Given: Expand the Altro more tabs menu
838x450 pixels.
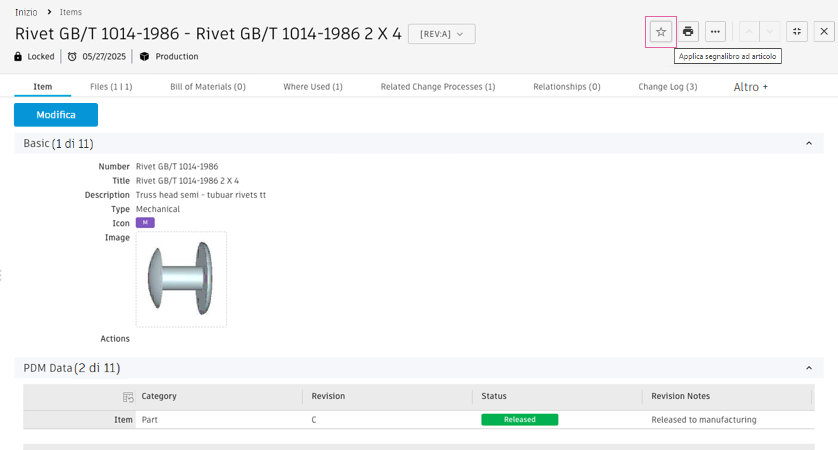Looking at the screenshot, I should (750, 87).
